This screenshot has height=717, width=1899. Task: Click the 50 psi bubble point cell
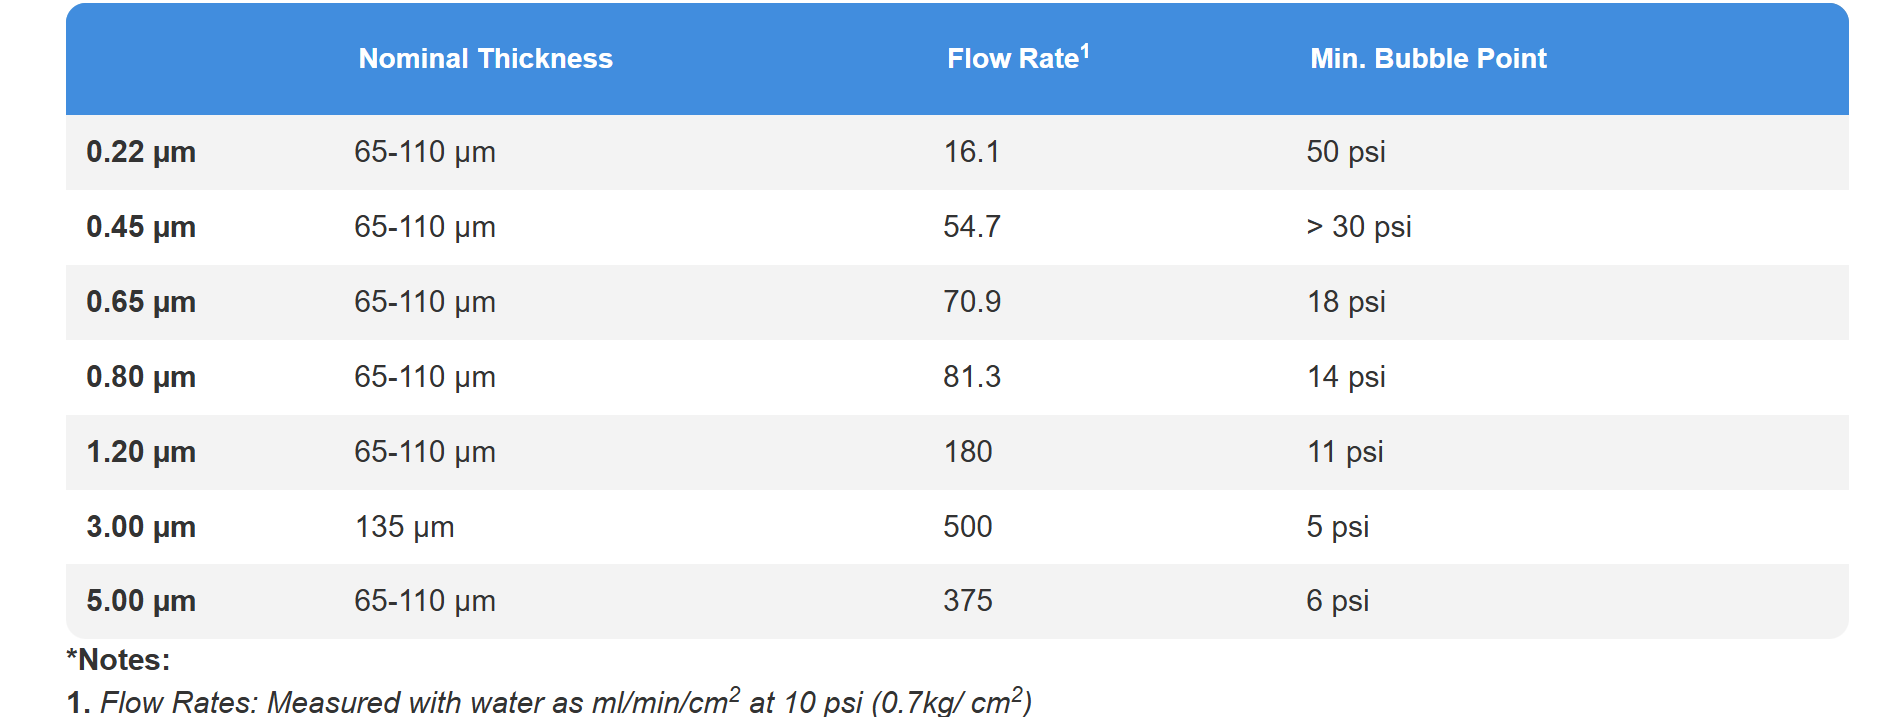(1346, 152)
